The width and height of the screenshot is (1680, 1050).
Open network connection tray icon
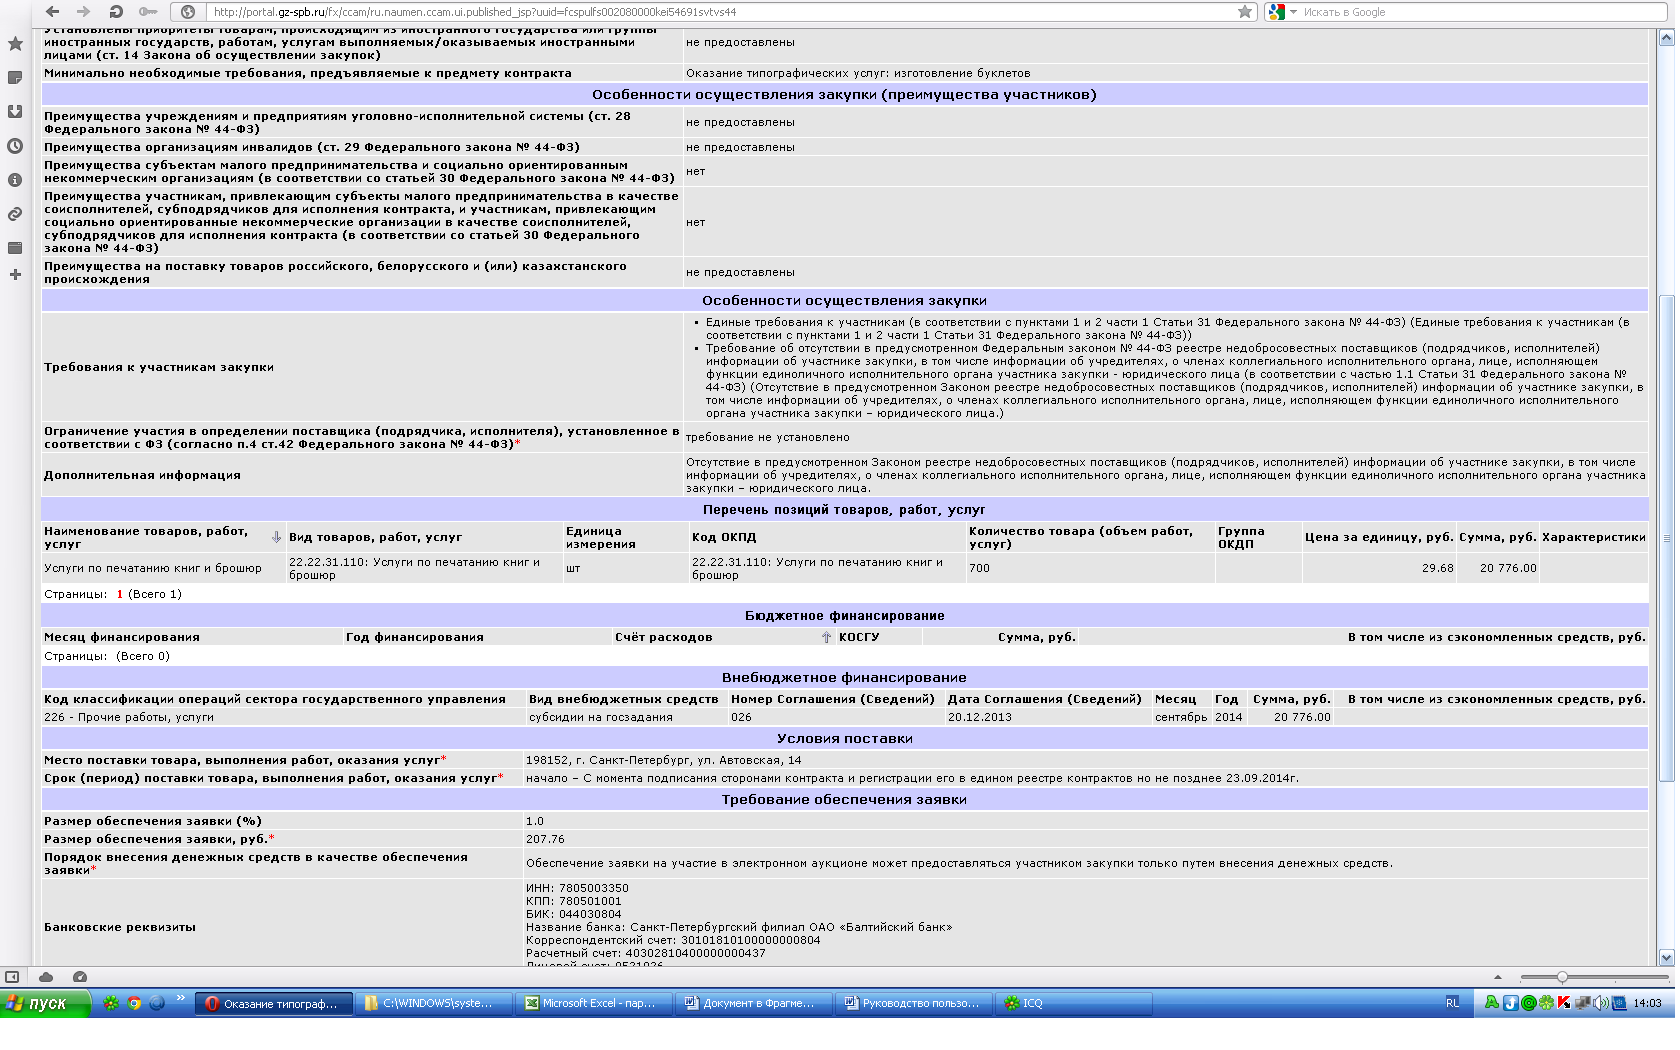(x=1583, y=1003)
